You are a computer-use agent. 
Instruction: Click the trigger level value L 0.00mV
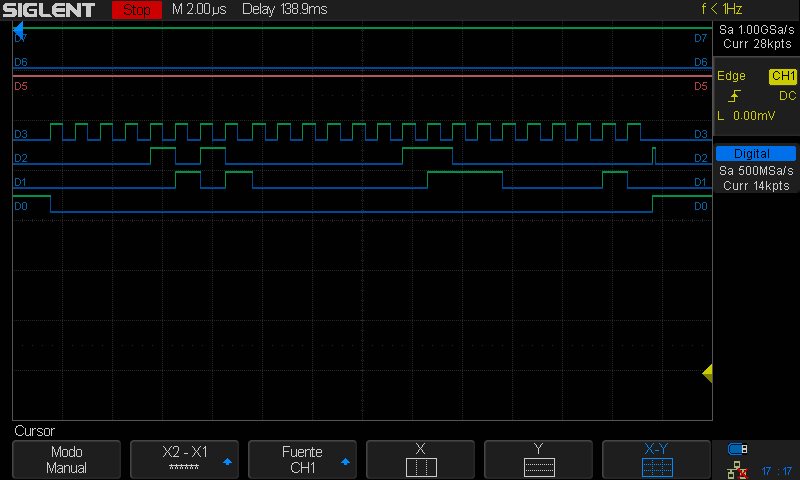click(746, 116)
